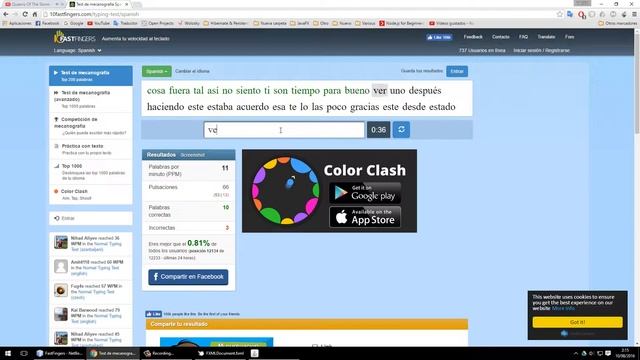Click Facebook Like button in header

coord(439,37)
